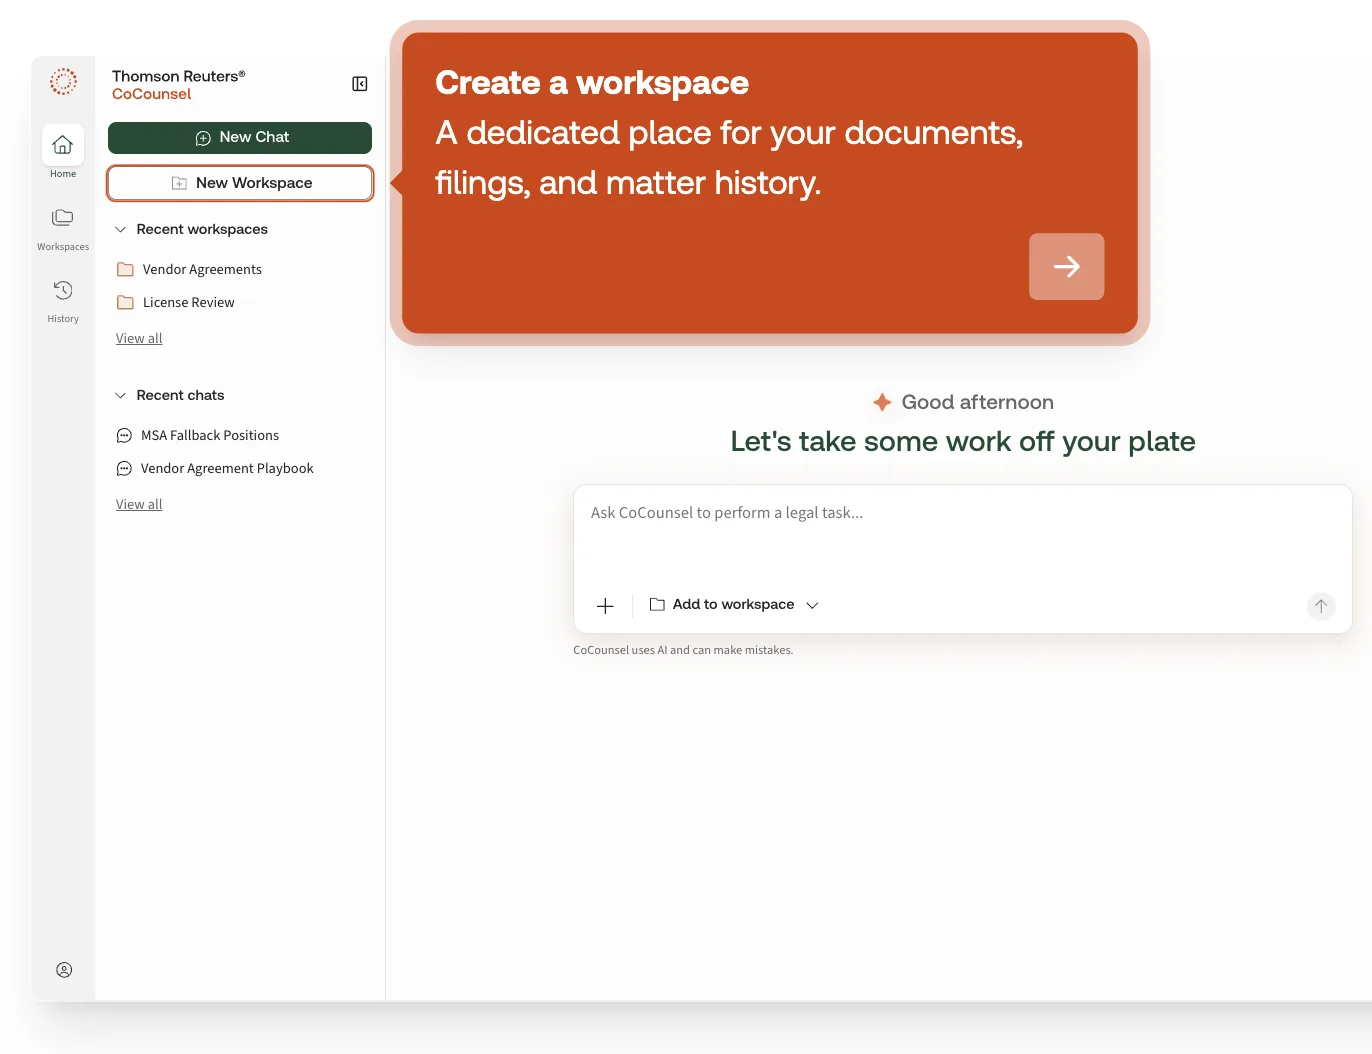Open the License Review workspace
Screen dimensions: 1372x1054
[x=176, y=302]
